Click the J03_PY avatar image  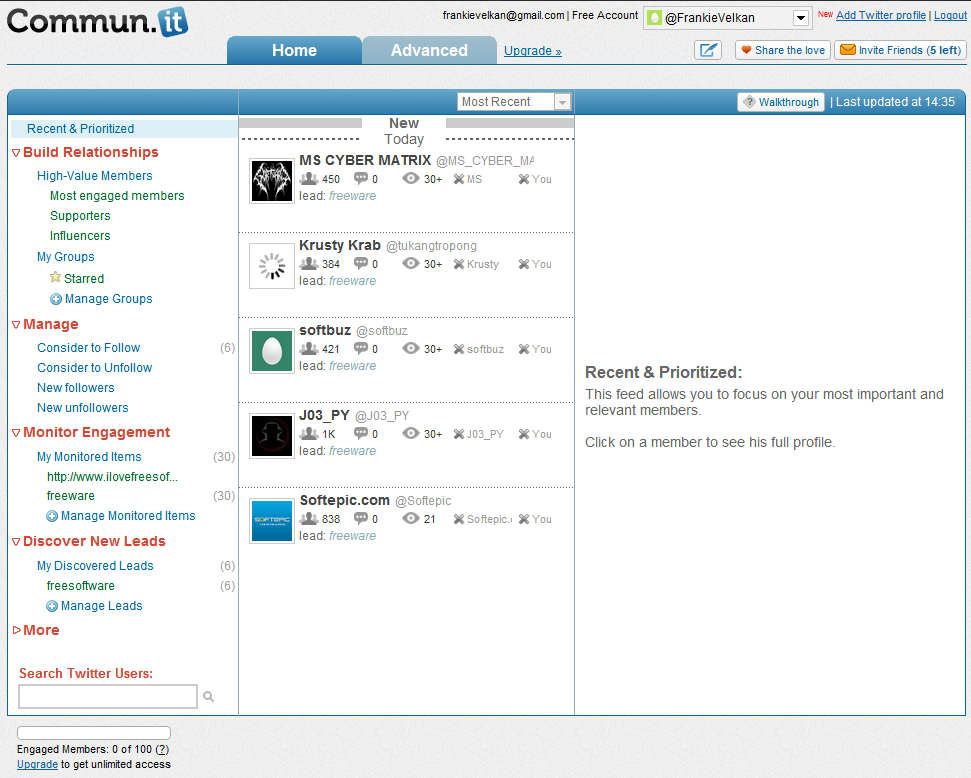point(271,435)
